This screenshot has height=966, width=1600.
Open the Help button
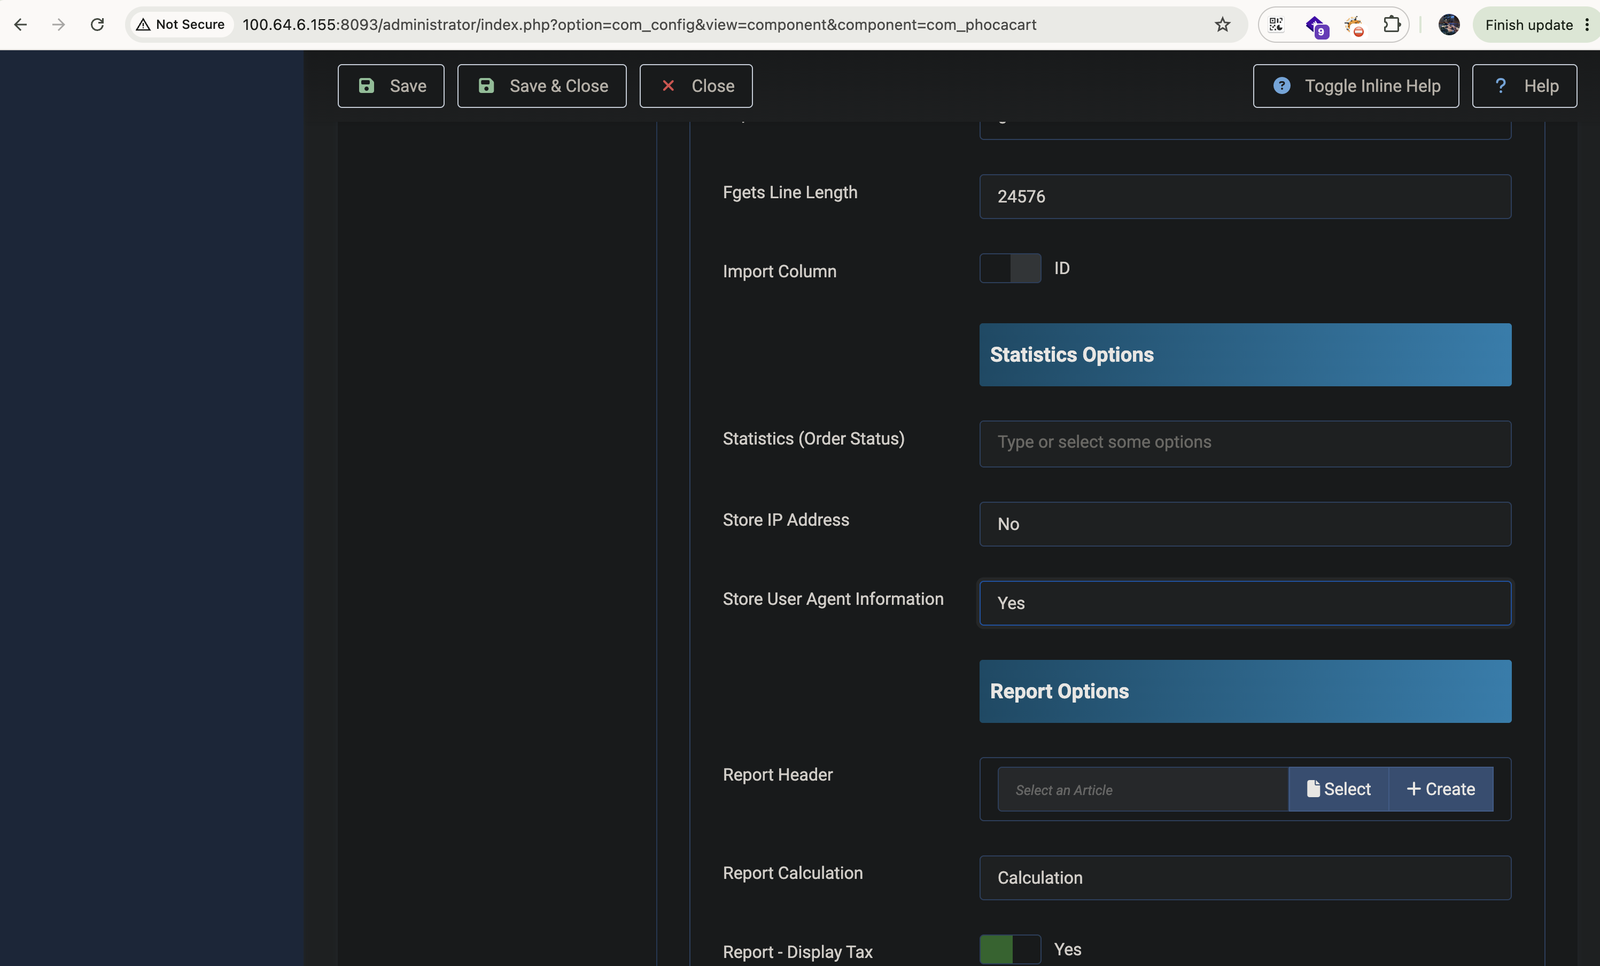coord(1525,86)
